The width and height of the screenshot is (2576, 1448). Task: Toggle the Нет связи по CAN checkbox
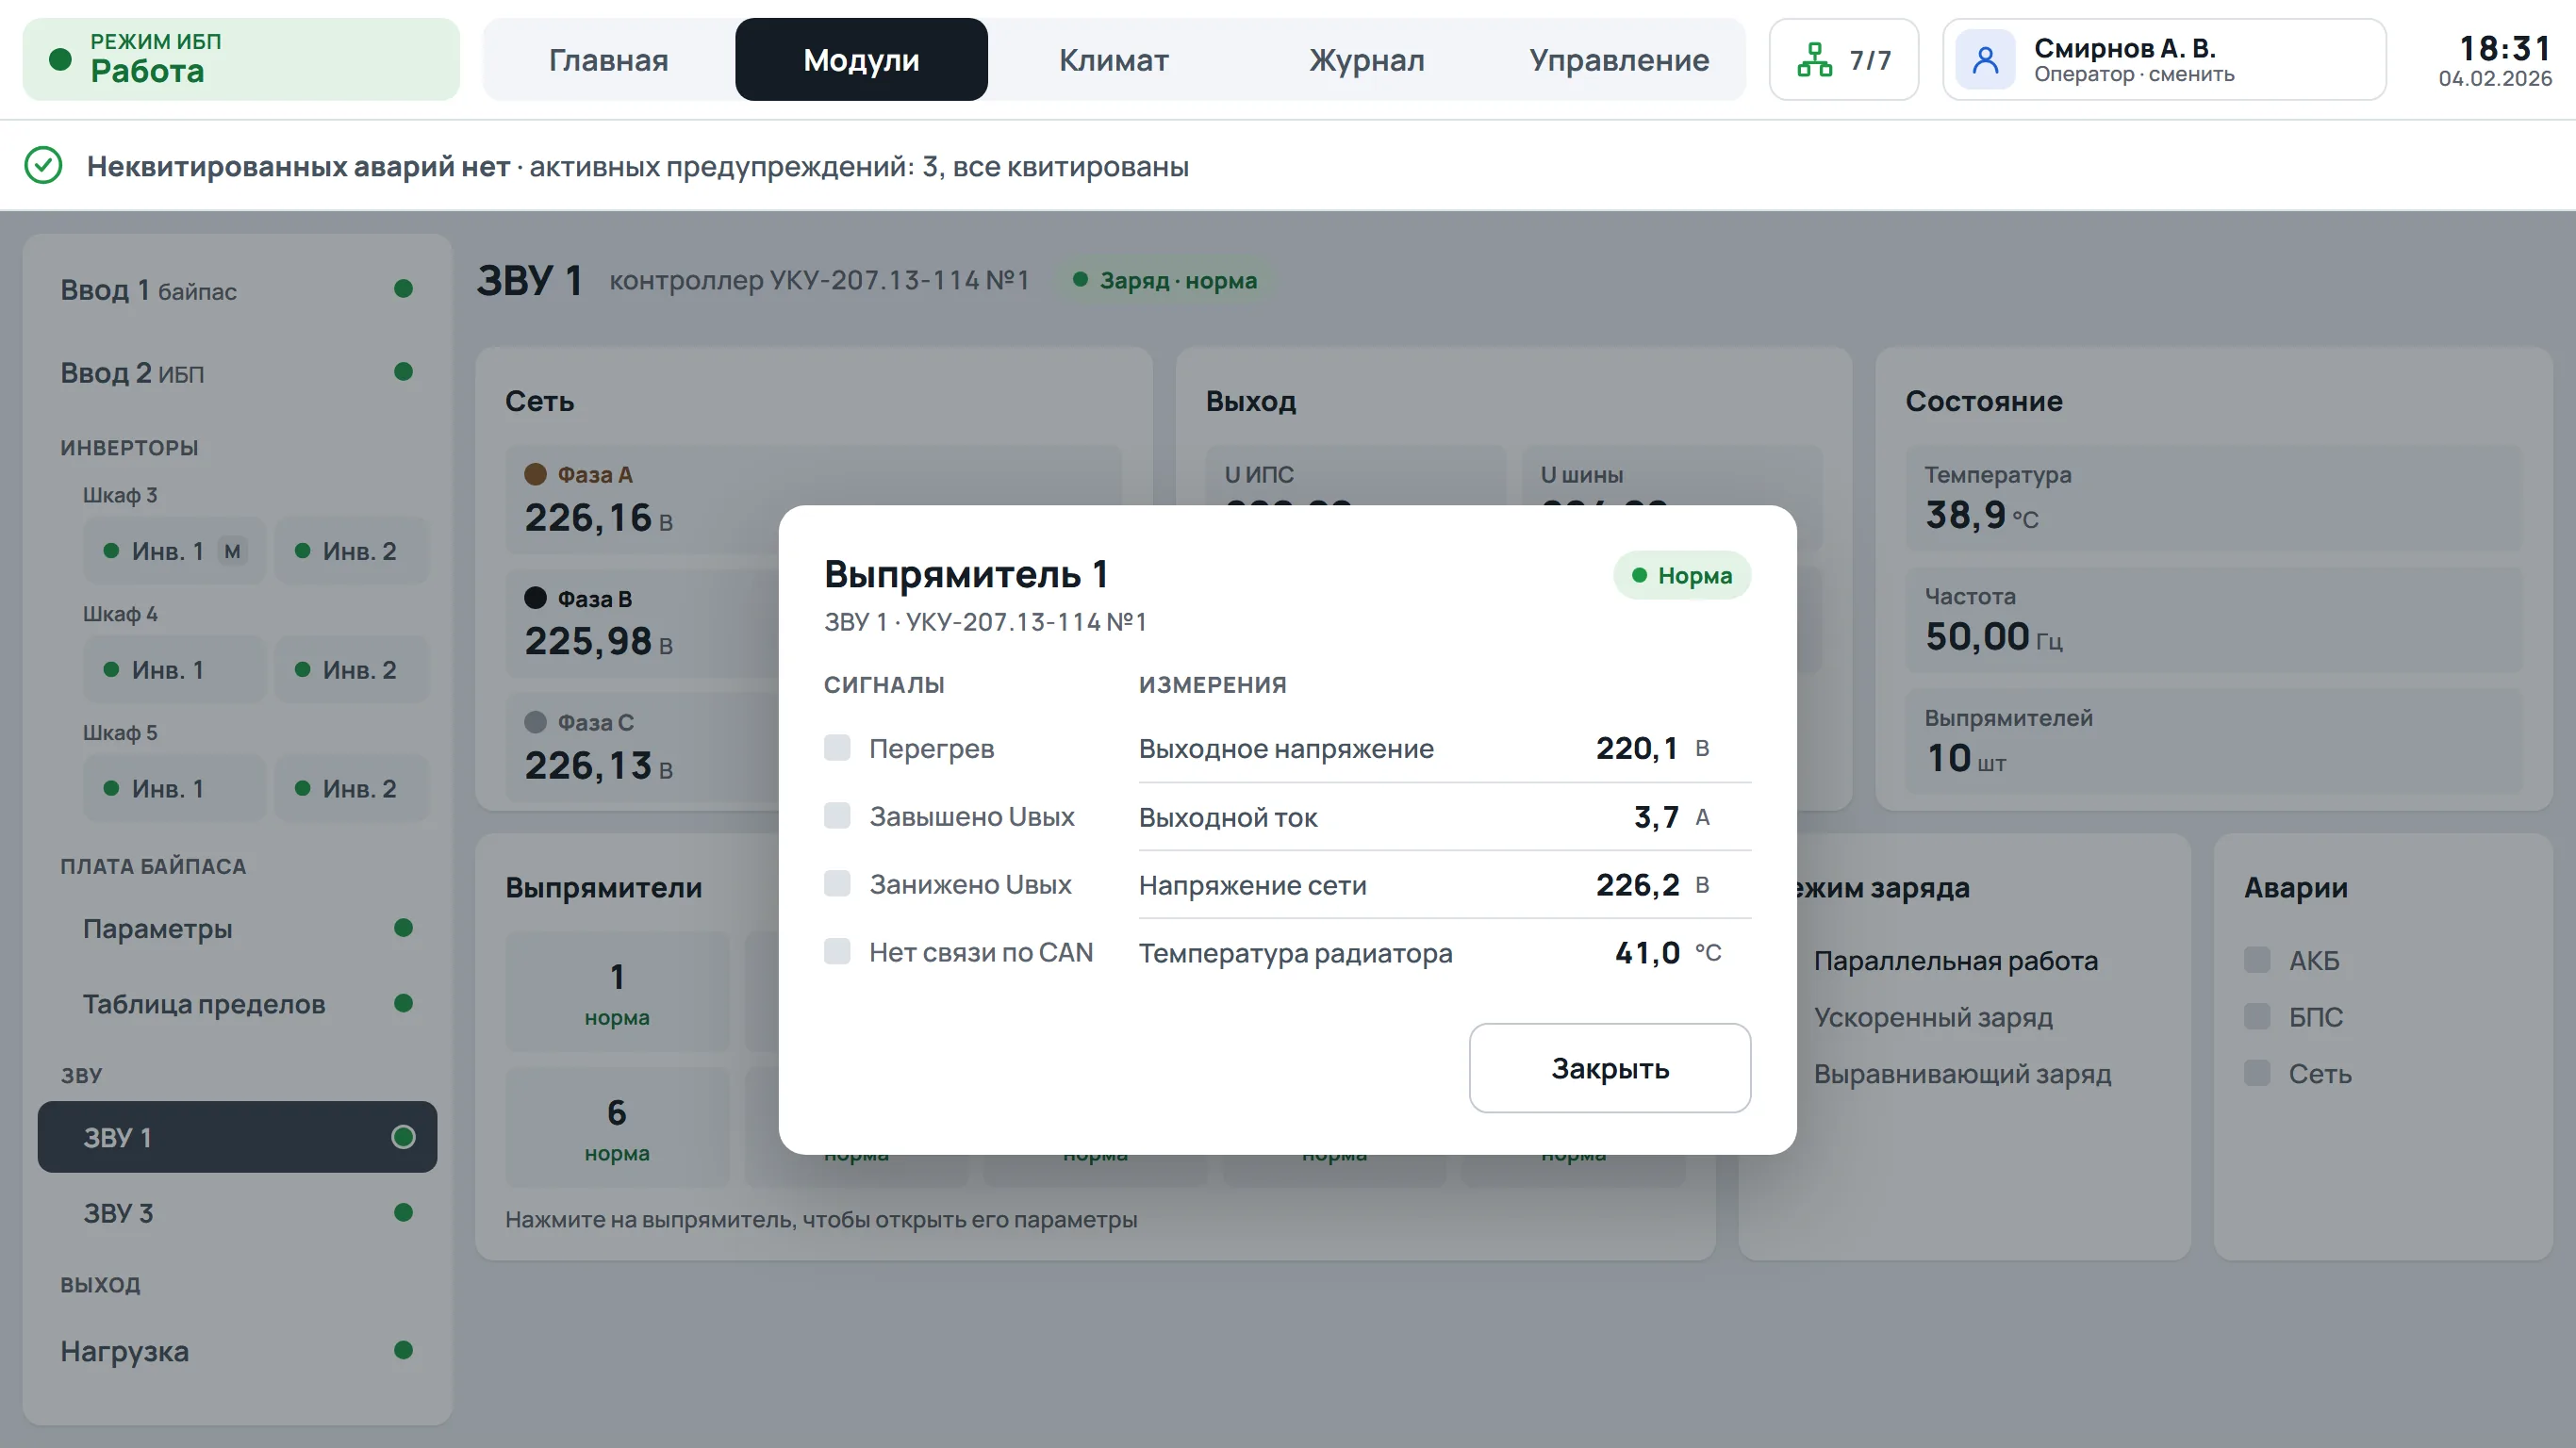coord(837,952)
